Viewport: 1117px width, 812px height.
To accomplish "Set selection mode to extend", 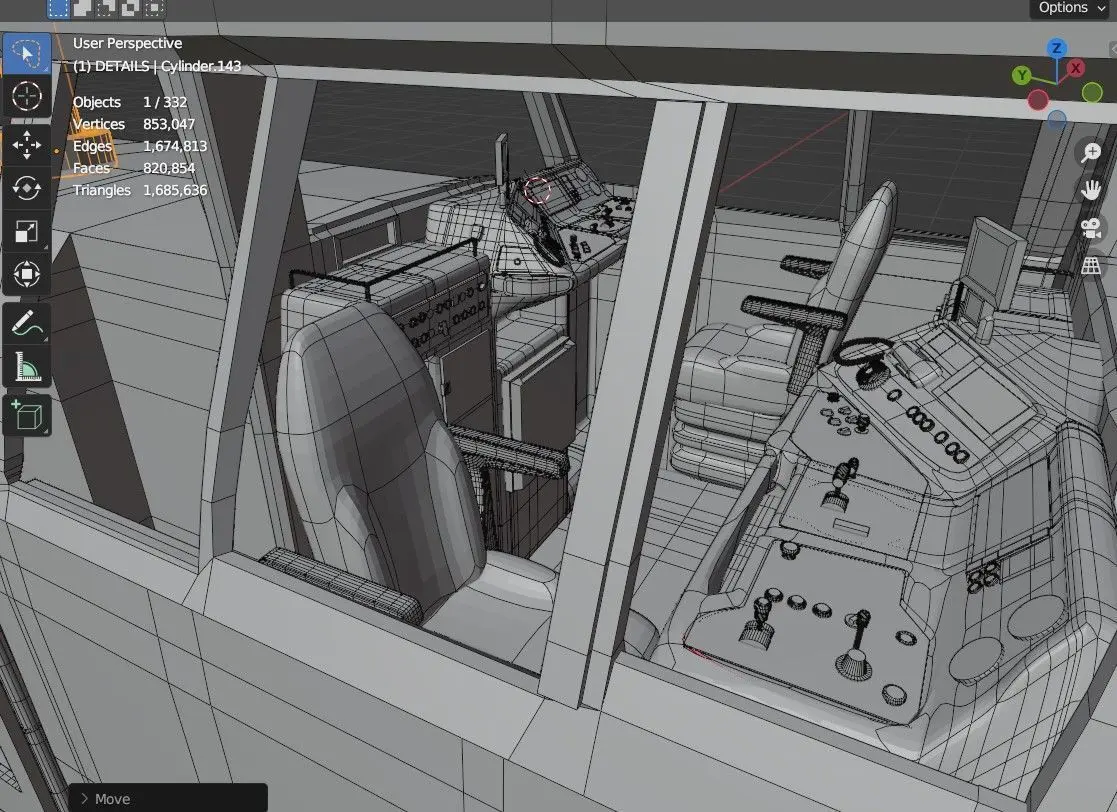I will point(83,8).
